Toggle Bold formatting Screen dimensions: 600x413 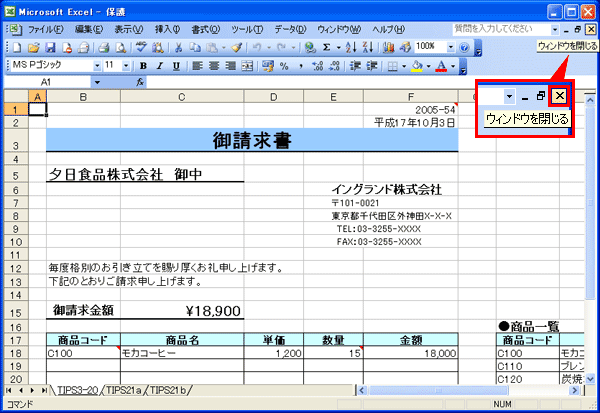143,66
